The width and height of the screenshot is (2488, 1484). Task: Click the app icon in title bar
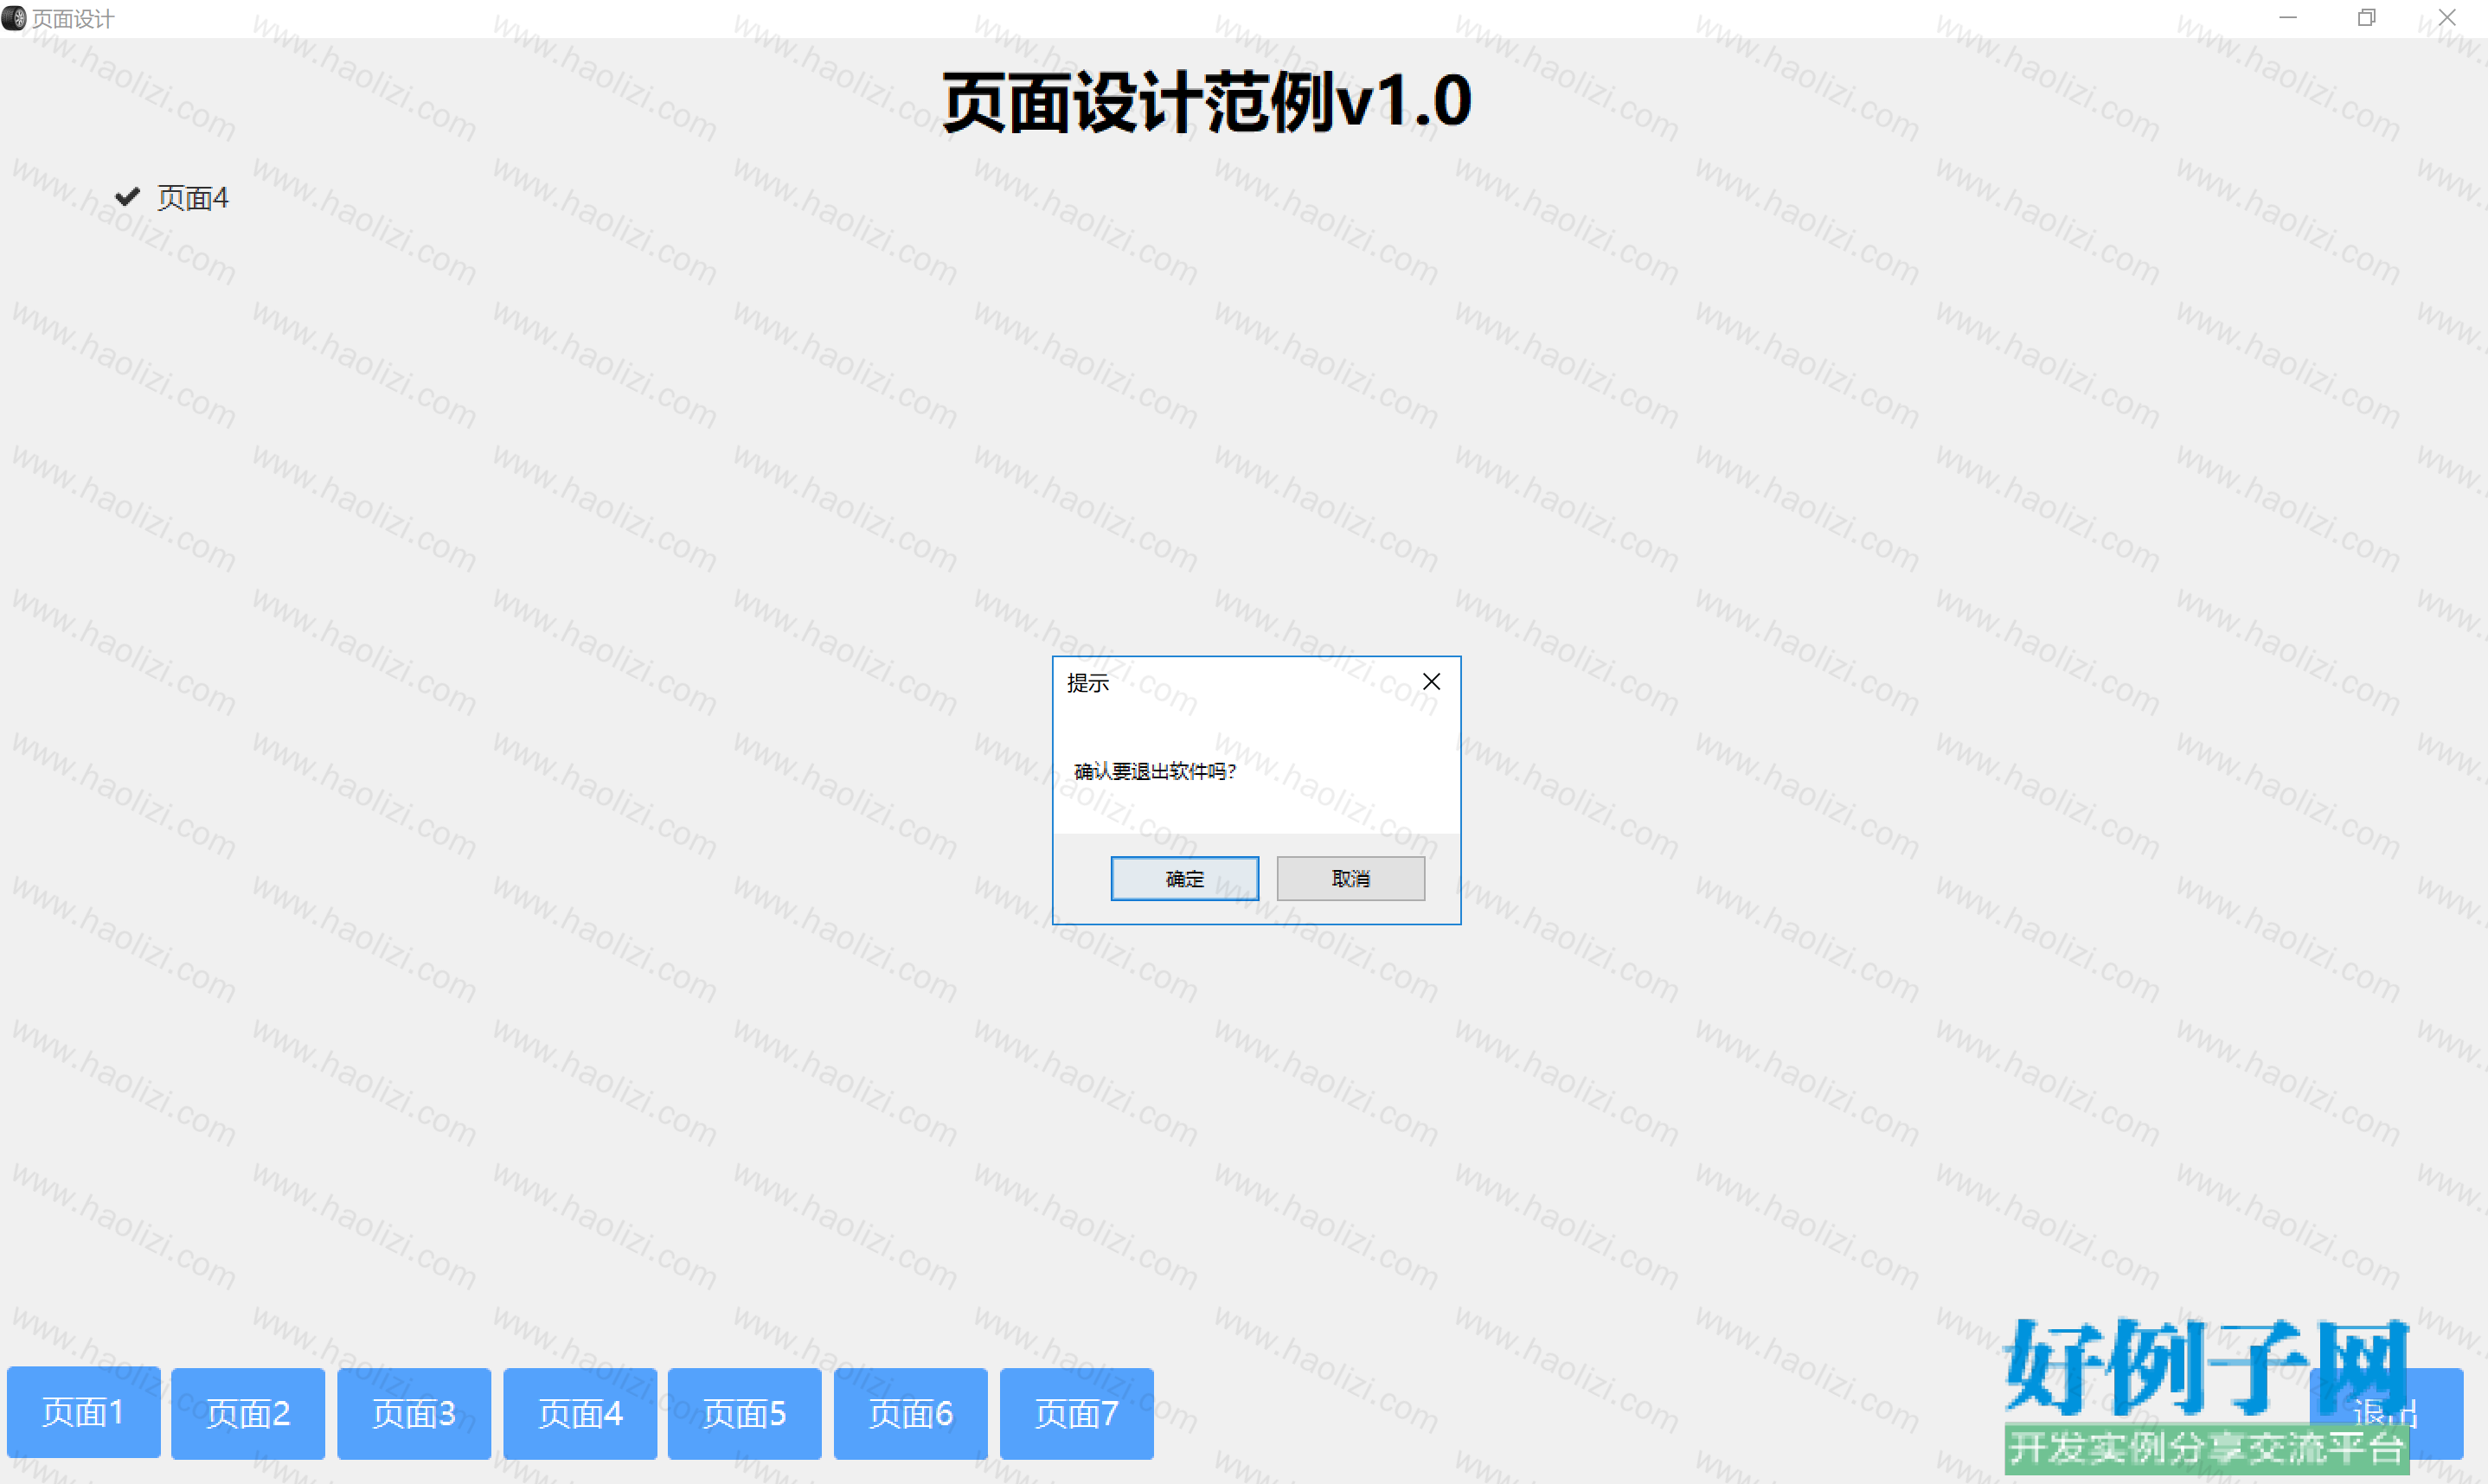click(14, 18)
